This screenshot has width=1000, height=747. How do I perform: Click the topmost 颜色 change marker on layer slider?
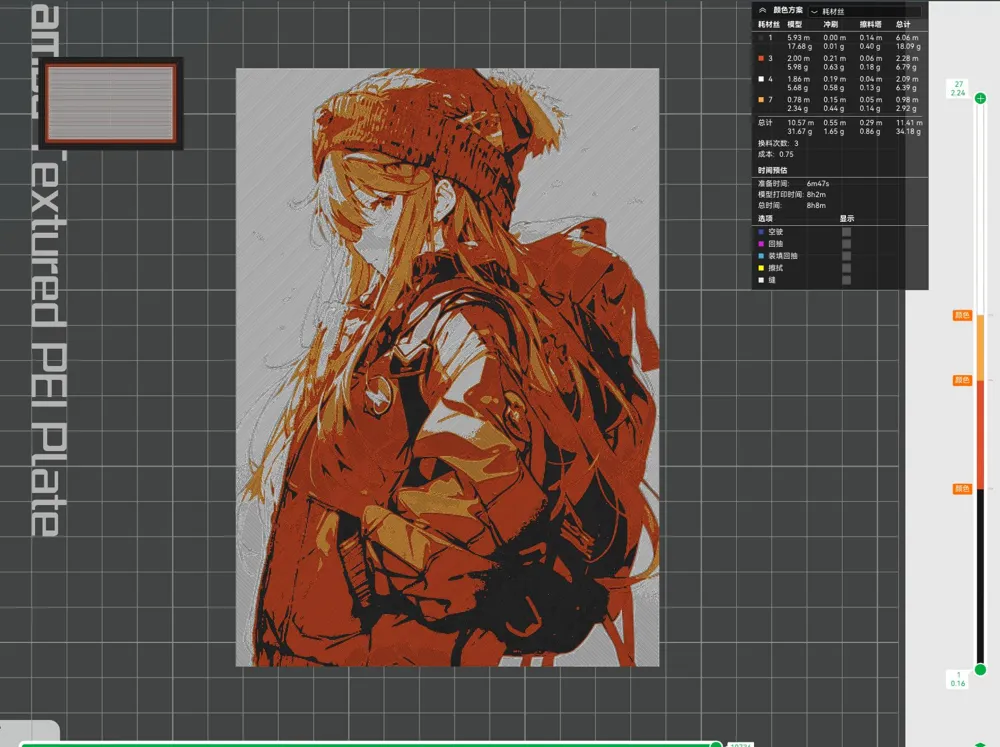[x=962, y=315]
